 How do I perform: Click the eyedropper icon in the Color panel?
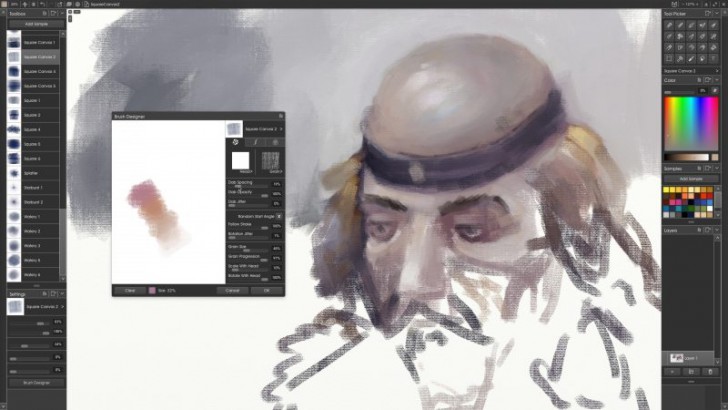(x=715, y=91)
